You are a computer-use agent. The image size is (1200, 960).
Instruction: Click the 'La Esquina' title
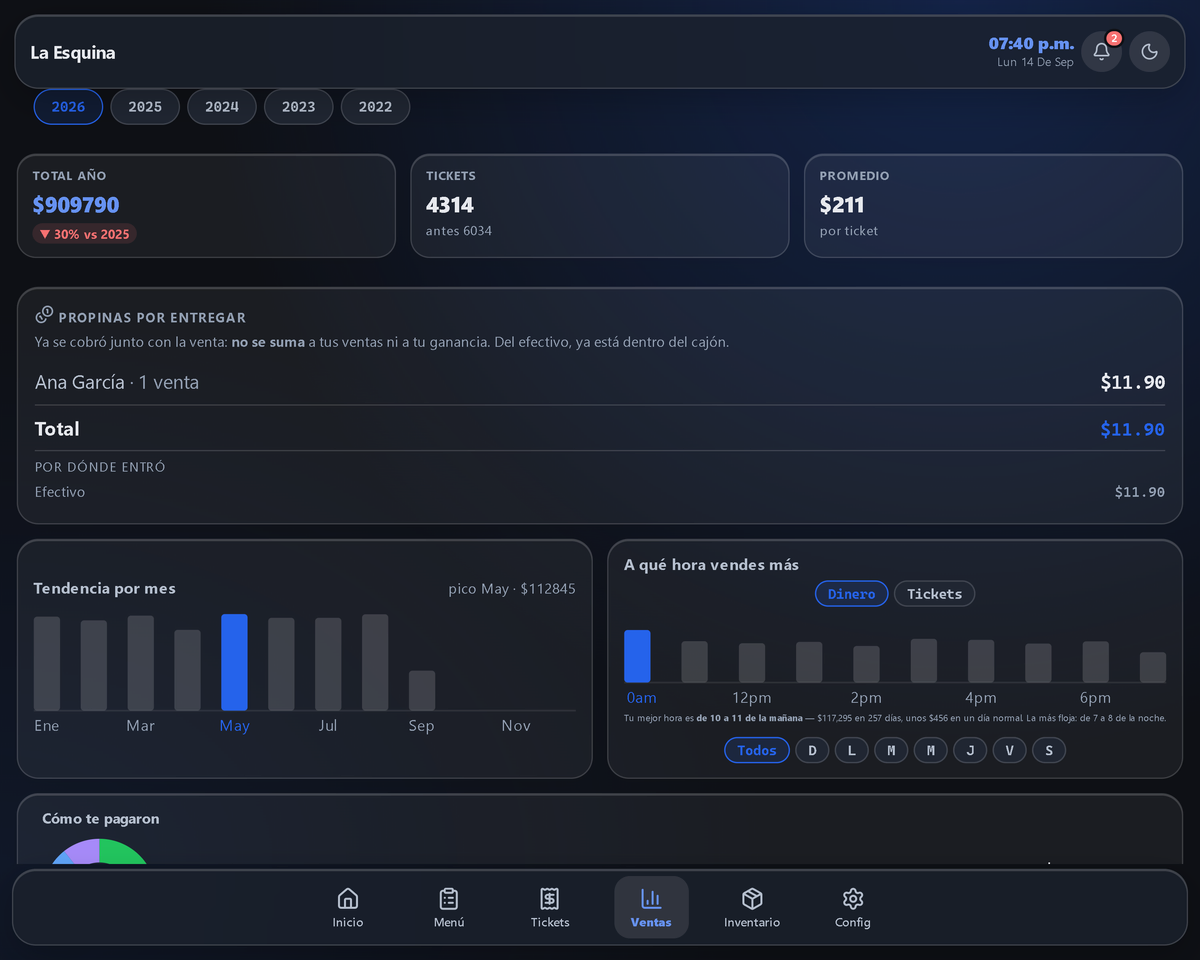click(73, 53)
